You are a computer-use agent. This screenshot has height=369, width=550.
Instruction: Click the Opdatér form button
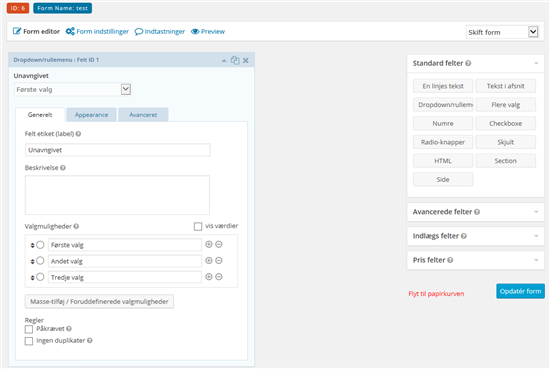(x=521, y=291)
